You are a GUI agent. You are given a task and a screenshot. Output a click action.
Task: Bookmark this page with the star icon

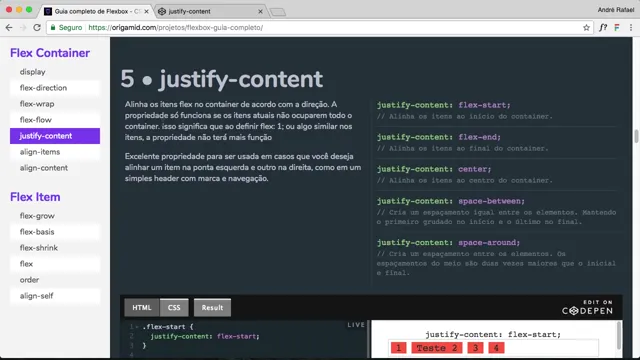(586, 27)
